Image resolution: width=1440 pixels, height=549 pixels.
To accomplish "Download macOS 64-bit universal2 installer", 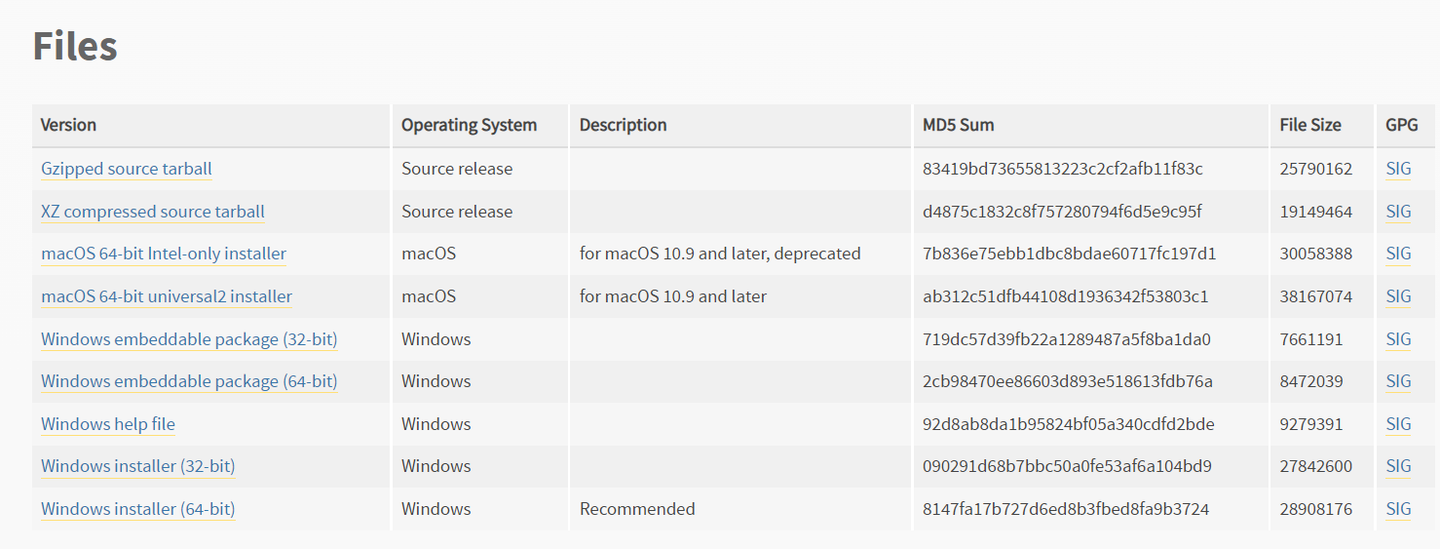I will (x=166, y=297).
